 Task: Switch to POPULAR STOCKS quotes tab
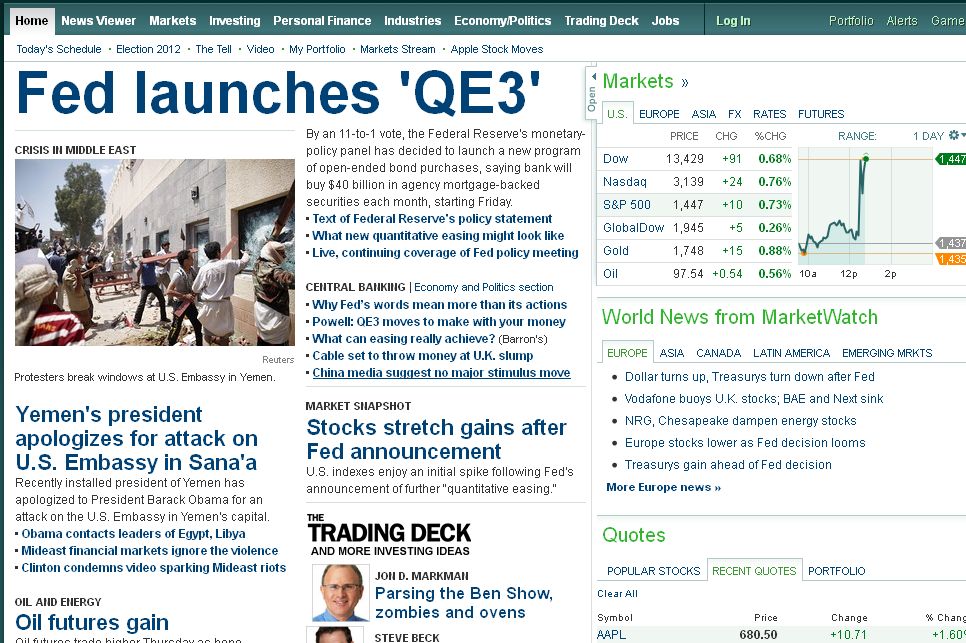coord(654,571)
